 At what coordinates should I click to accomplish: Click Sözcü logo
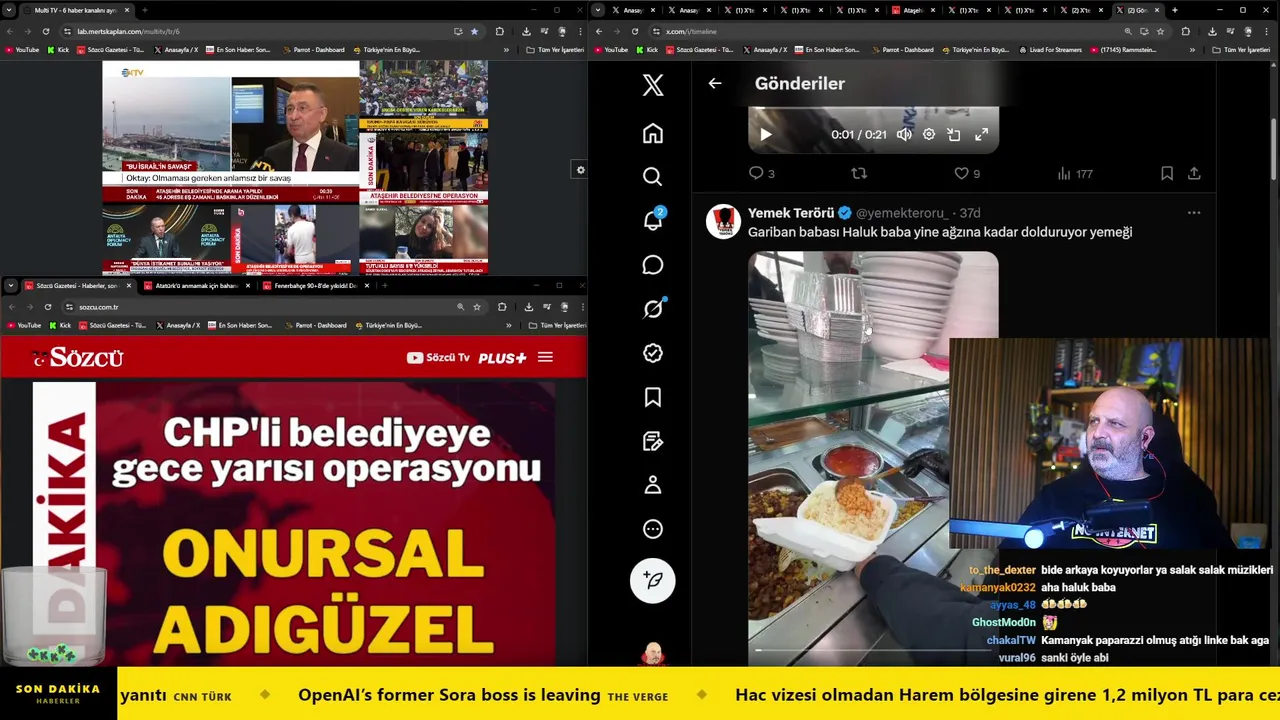click(78, 358)
